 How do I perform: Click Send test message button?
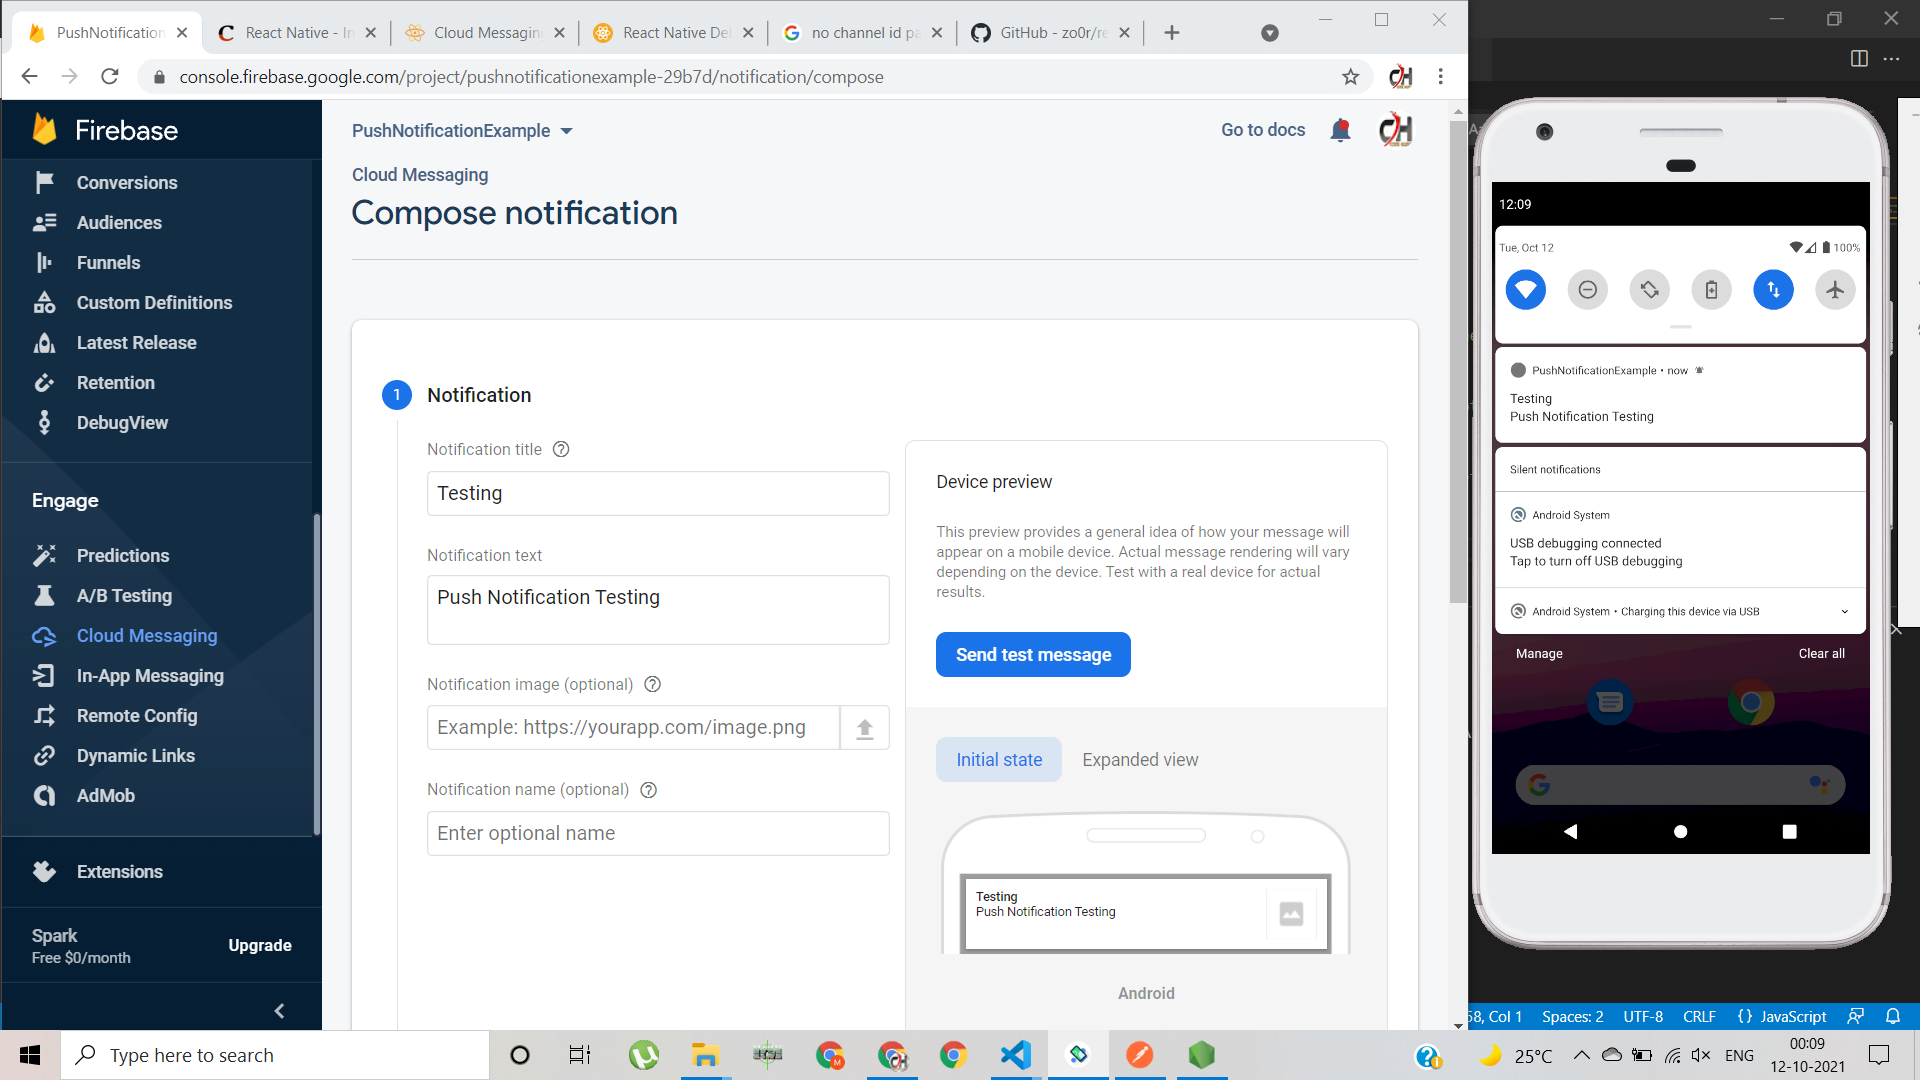tap(1033, 655)
